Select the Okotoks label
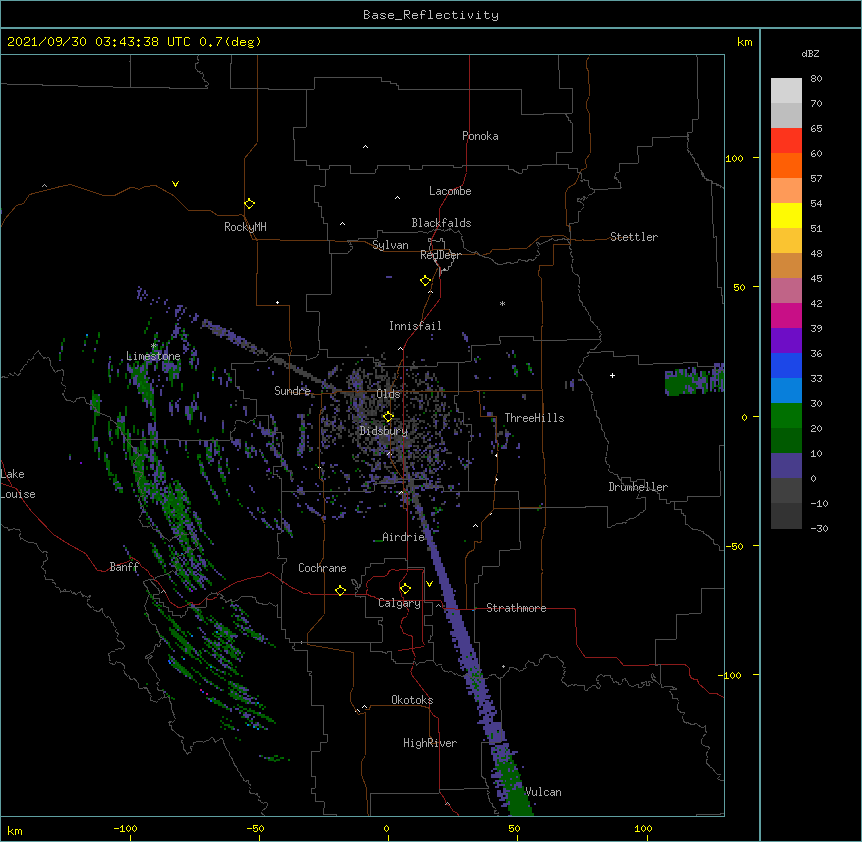 [412, 700]
